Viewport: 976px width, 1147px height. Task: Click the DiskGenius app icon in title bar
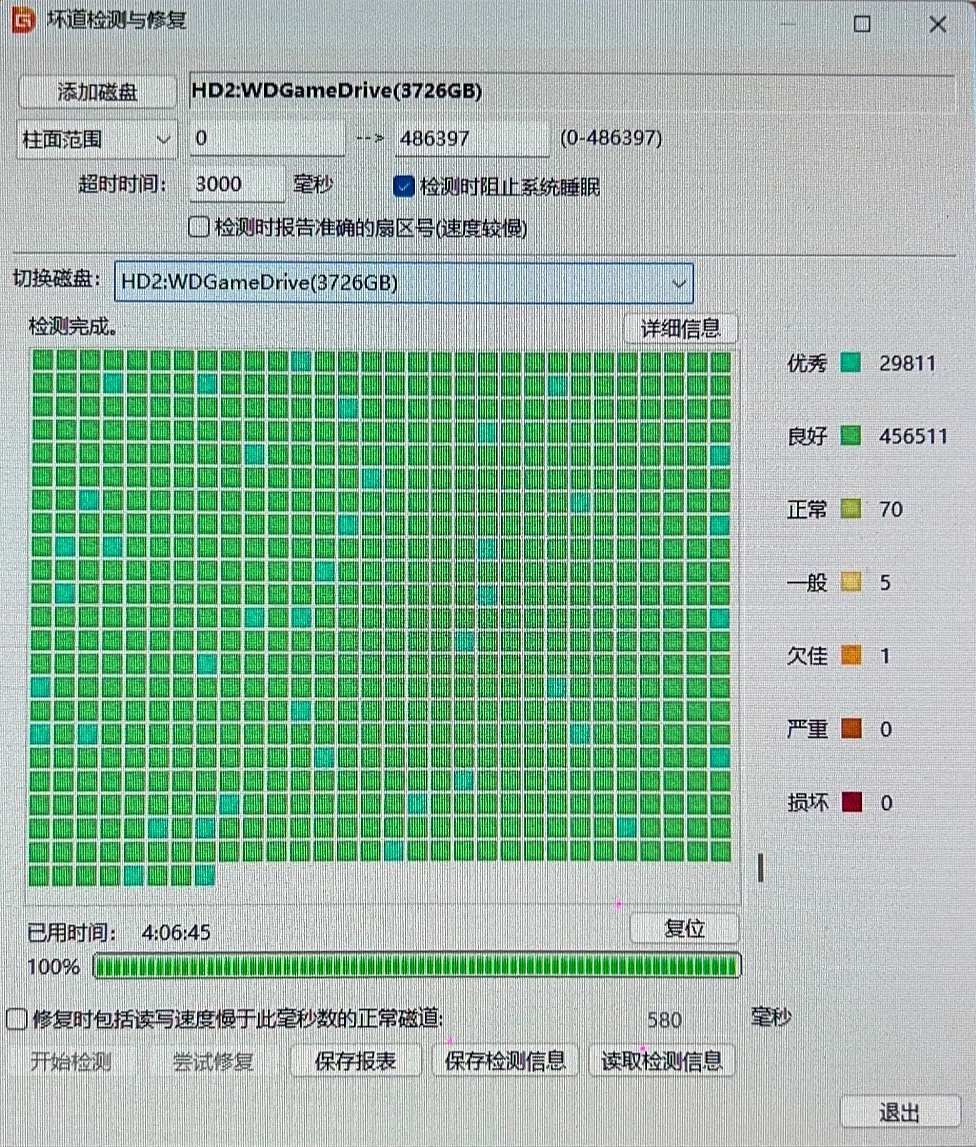point(23,20)
